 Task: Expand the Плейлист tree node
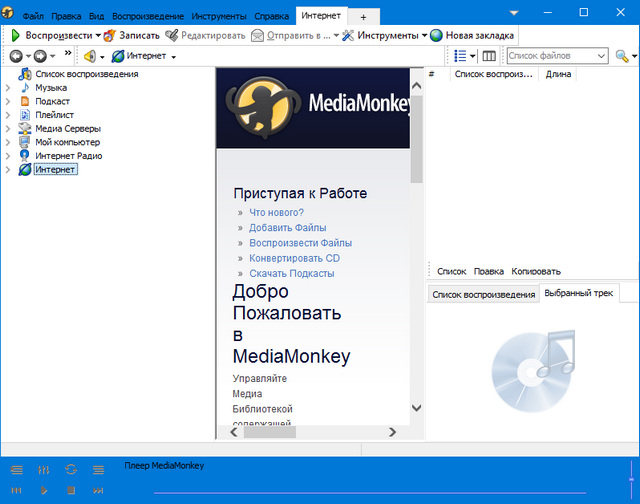pyautogui.click(x=8, y=115)
